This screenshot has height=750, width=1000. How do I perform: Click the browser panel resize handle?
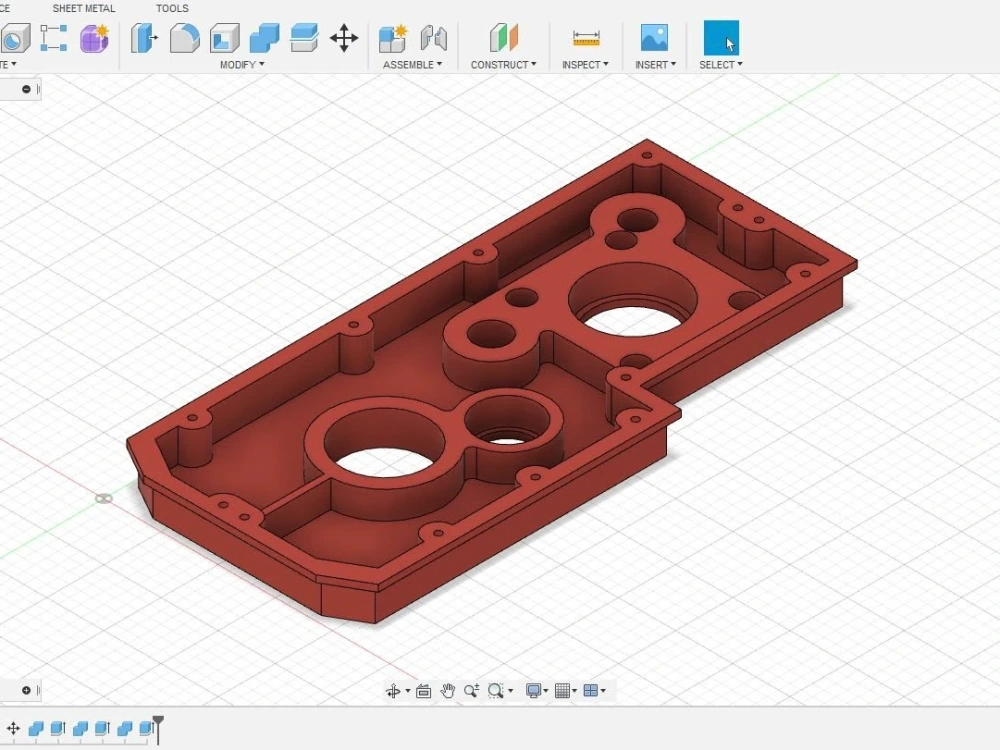[39, 89]
